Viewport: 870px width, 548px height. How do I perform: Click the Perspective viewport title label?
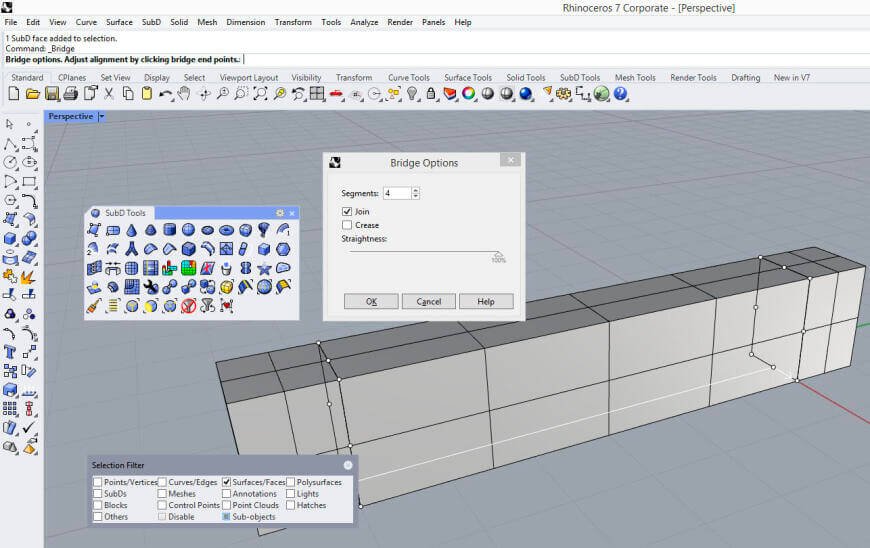(x=70, y=116)
